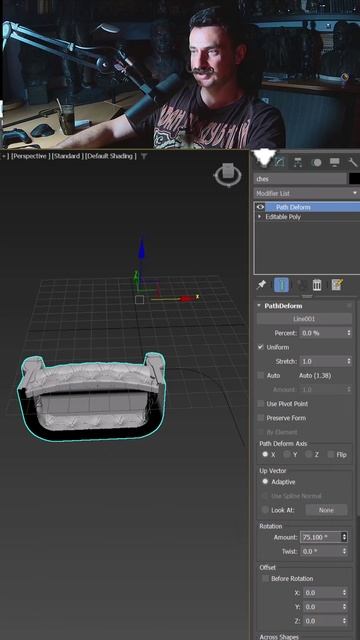Open Configure Modifier Sets icon
The height and width of the screenshot is (640, 360).
(x=337, y=284)
